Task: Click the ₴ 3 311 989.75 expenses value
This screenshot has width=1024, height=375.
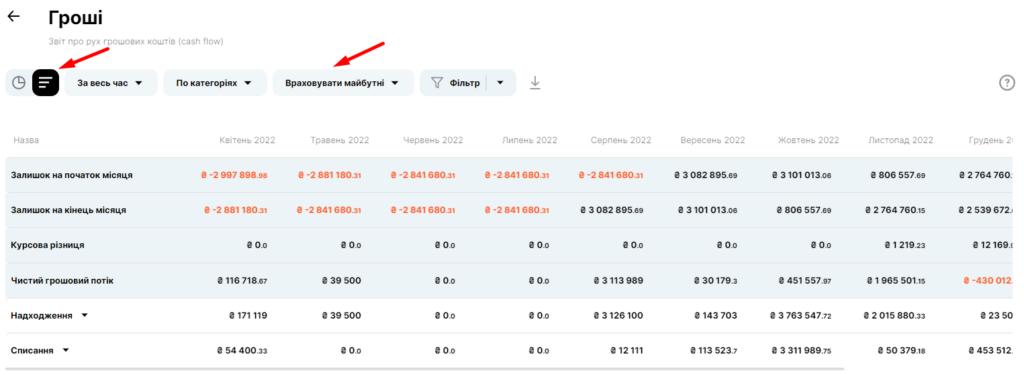Action: click(801, 351)
